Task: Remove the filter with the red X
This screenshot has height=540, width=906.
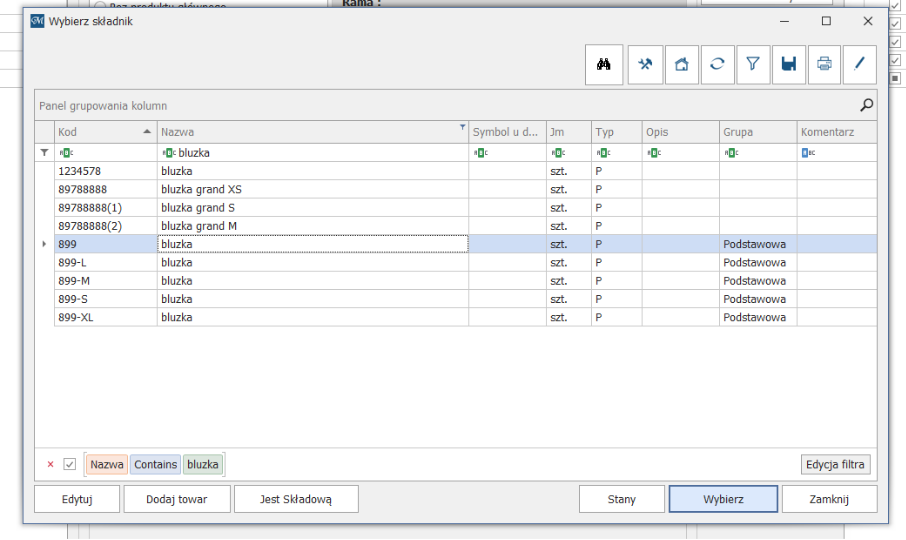Action: [x=50, y=464]
